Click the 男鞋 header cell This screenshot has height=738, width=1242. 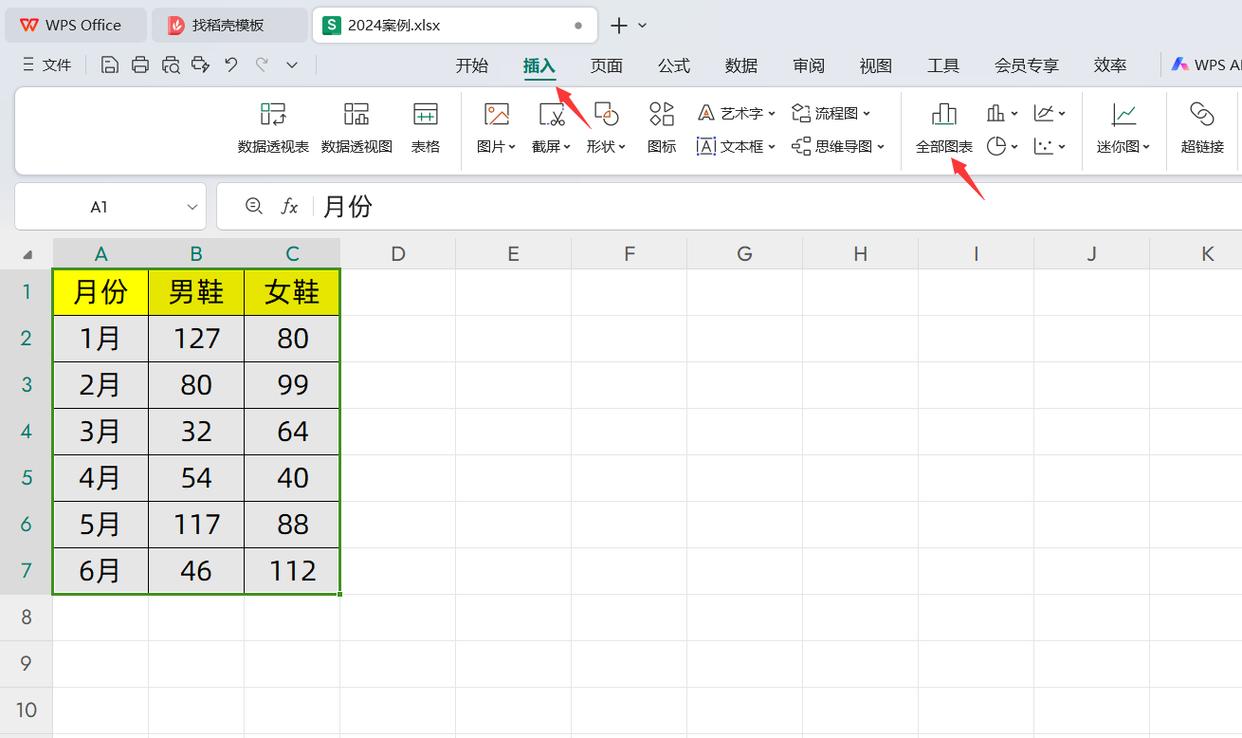click(196, 292)
